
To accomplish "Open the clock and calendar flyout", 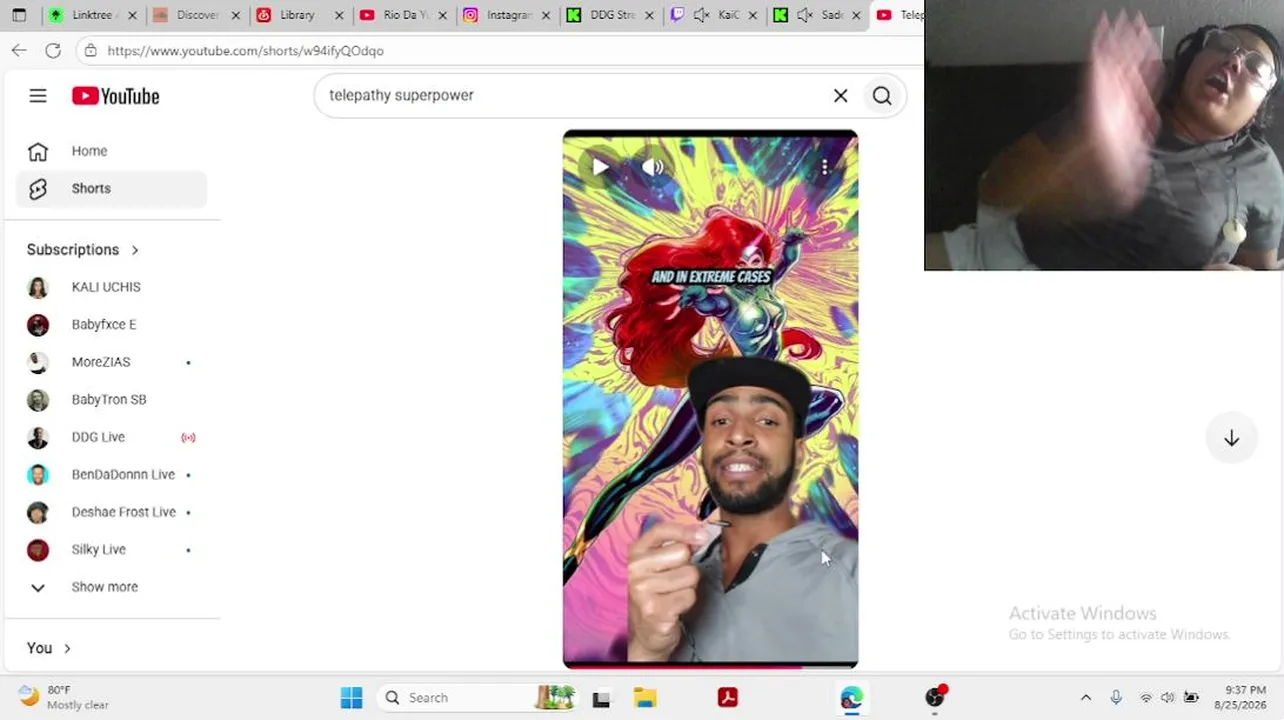I will point(1240,698).
